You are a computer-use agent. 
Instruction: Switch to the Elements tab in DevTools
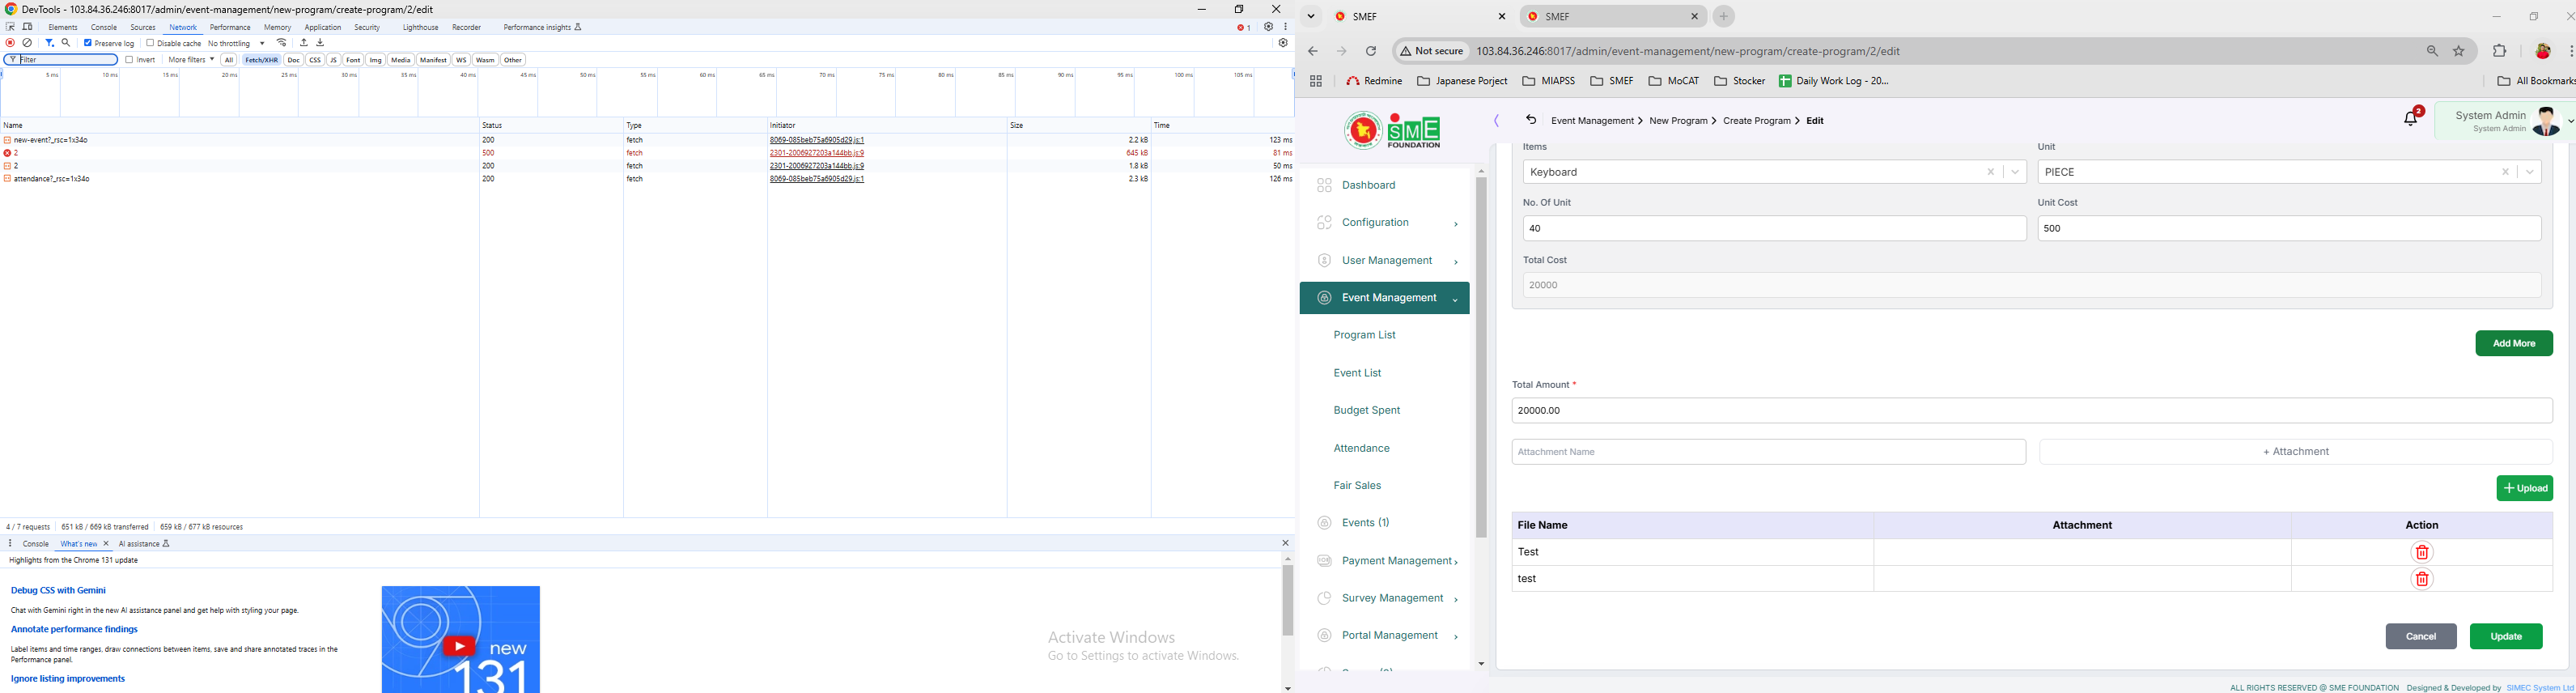pos(63,28)
